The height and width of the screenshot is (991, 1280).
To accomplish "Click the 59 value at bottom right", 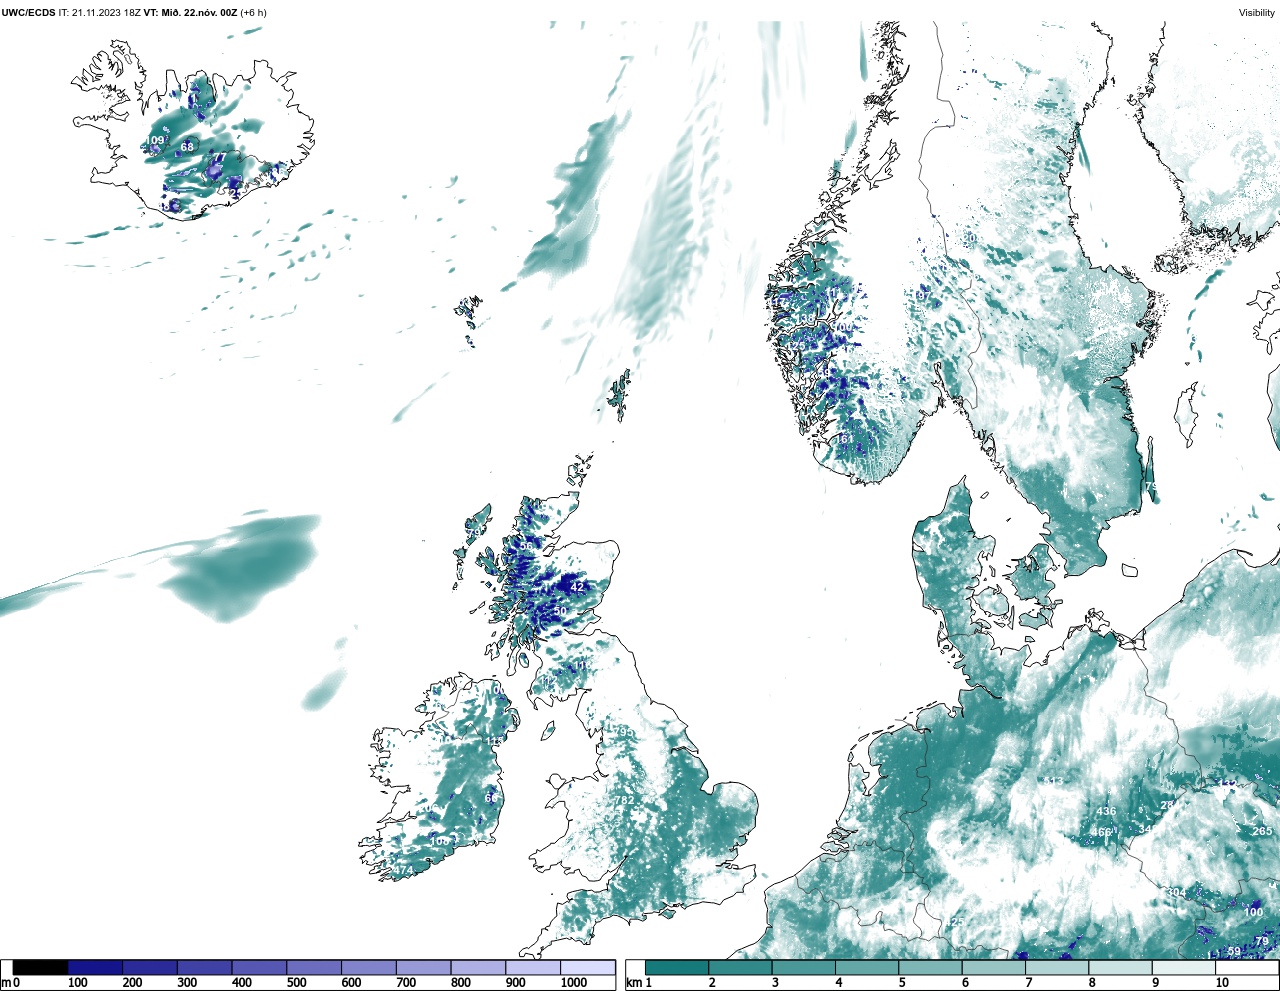I will coord(1234,951).
